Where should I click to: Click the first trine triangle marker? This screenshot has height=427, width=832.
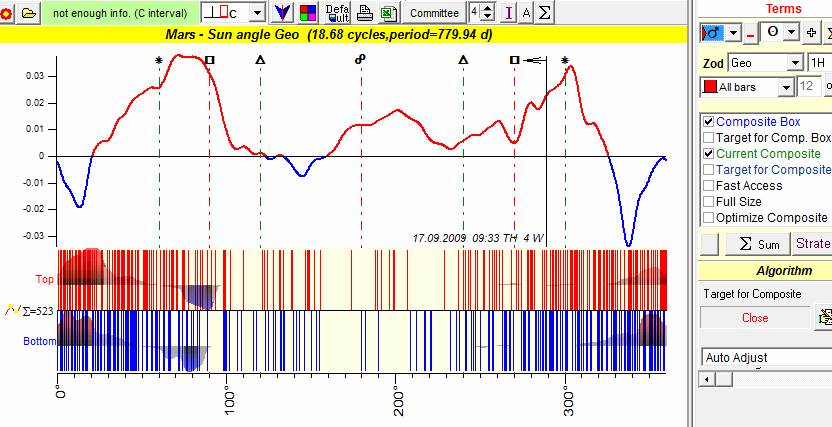[260, 60]
